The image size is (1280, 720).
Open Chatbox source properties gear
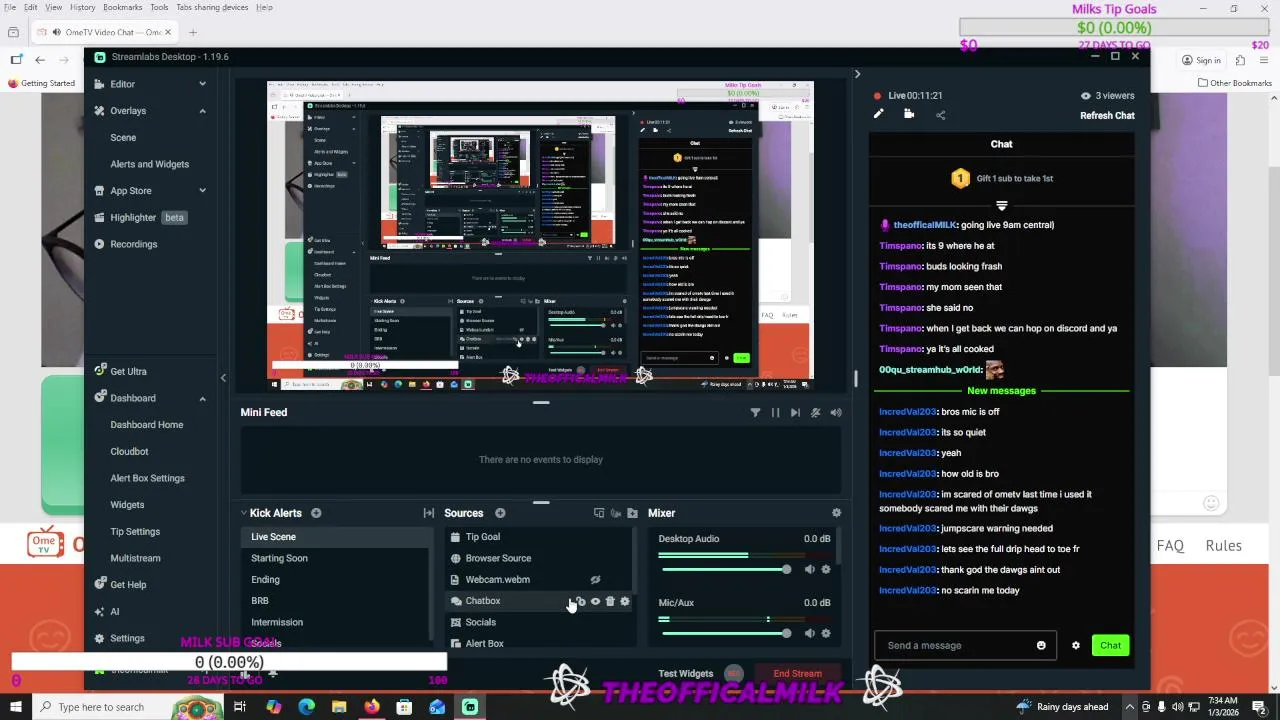point(625,601)
